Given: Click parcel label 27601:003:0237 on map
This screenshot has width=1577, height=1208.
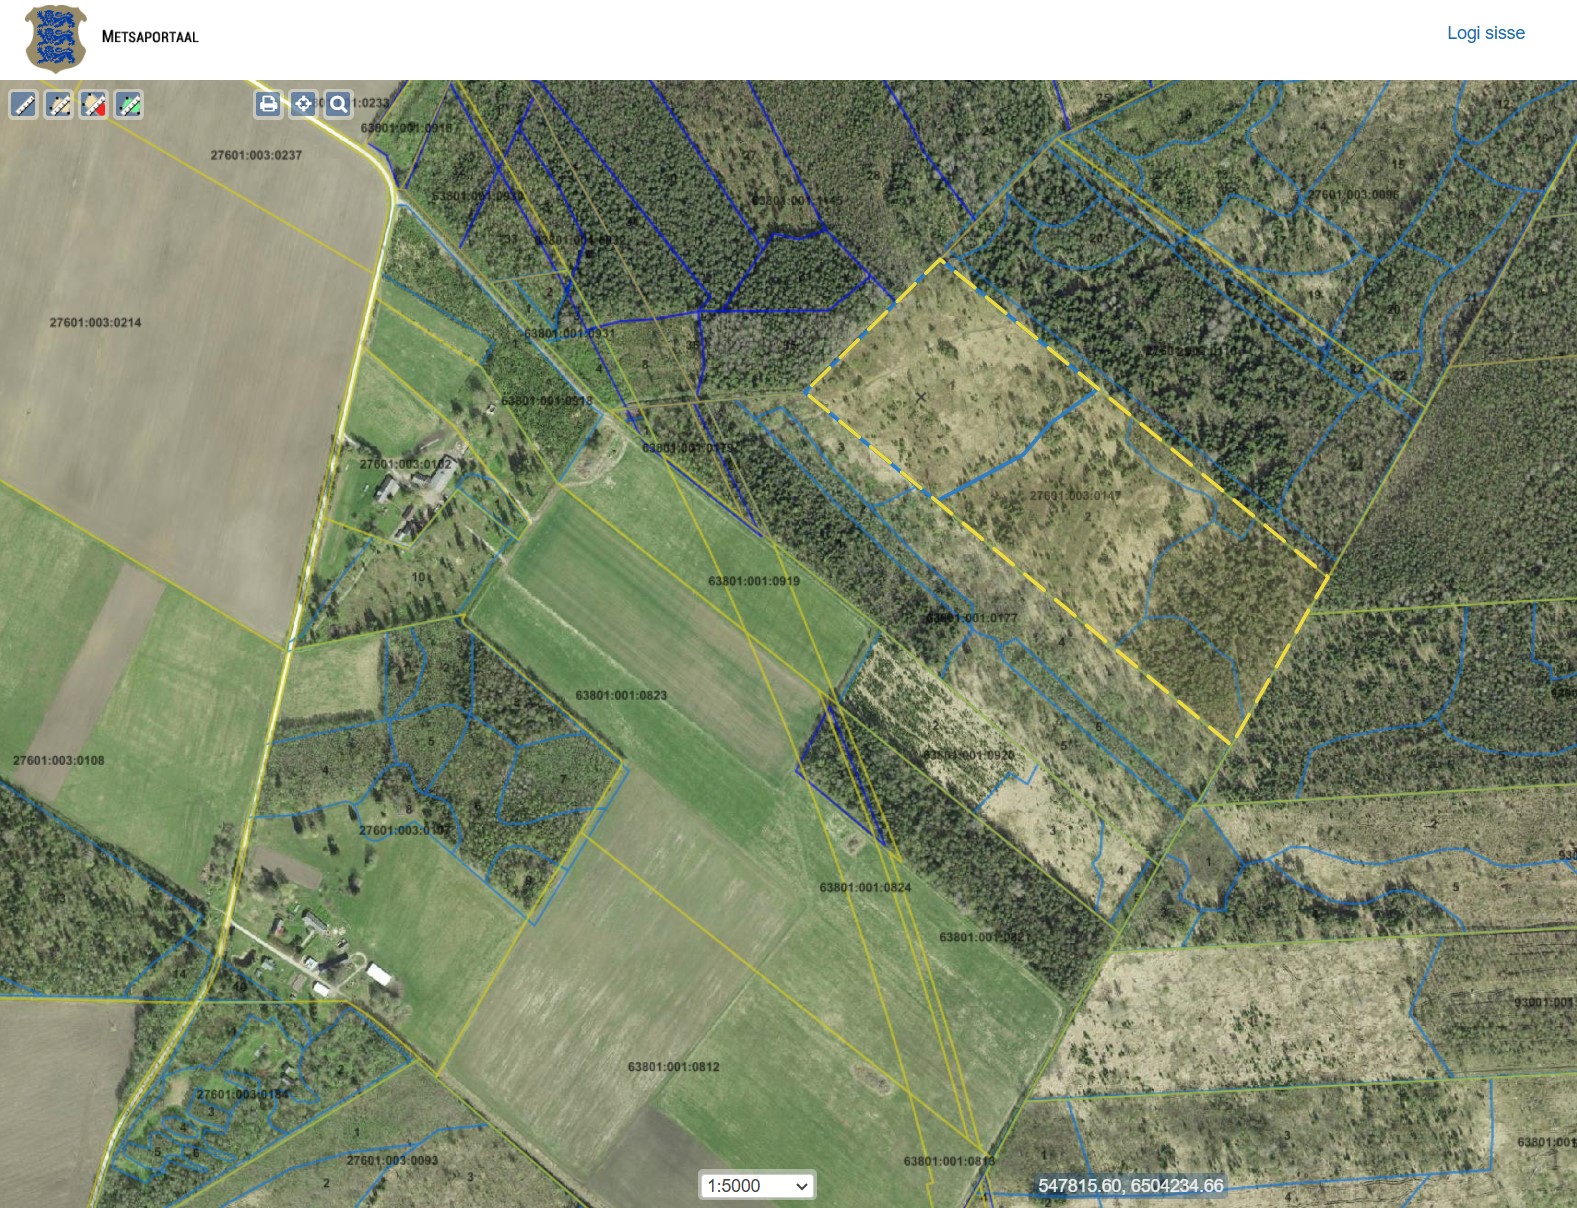Looking at the screenshot, I should click(256, 156).
